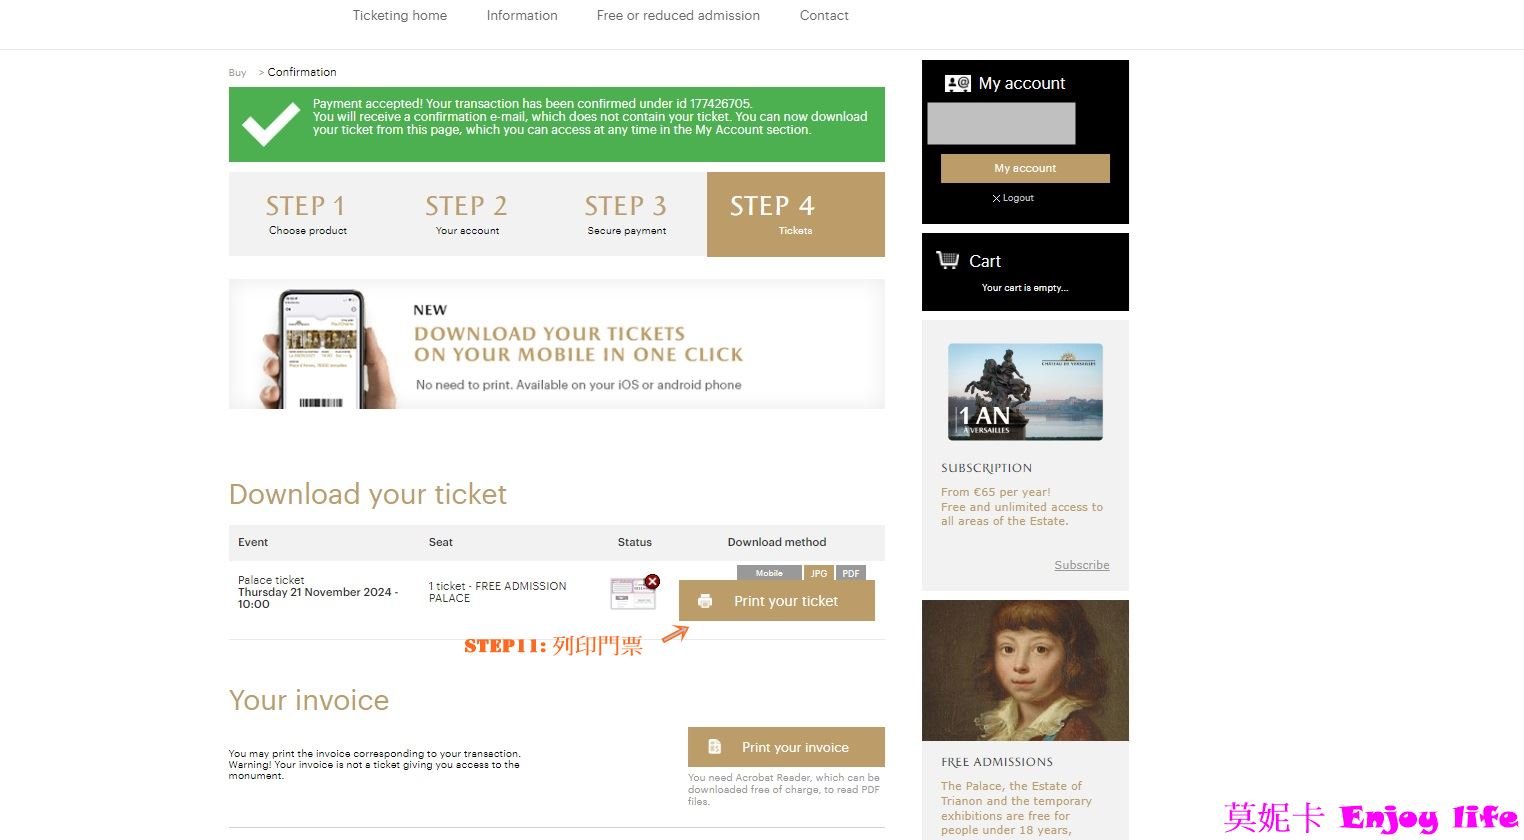Click the shopping cart icon

(947, 260)
